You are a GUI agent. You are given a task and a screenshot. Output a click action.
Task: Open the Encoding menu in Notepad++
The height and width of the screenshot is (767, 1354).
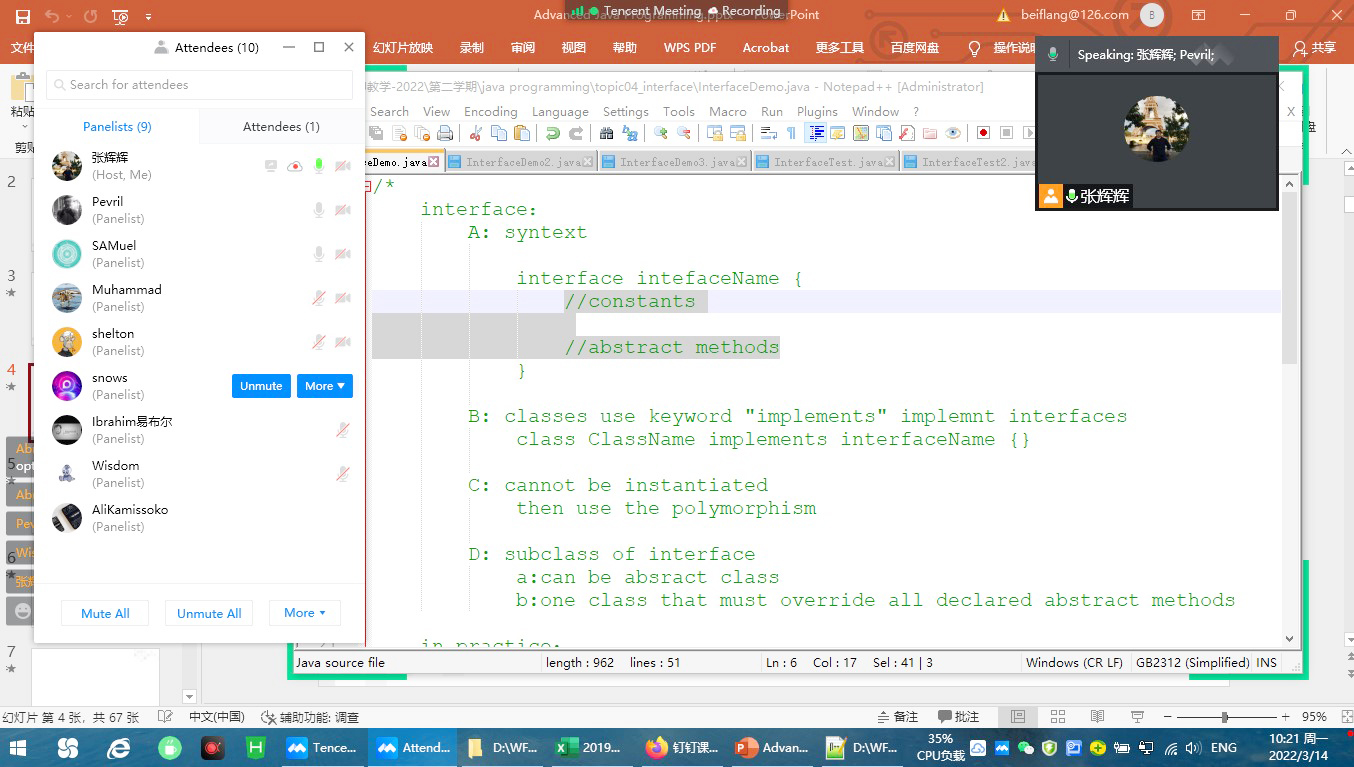pos(490,112)
